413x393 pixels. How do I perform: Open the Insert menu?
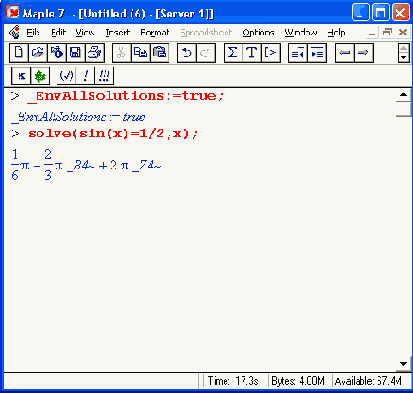(x=117, y=32)
